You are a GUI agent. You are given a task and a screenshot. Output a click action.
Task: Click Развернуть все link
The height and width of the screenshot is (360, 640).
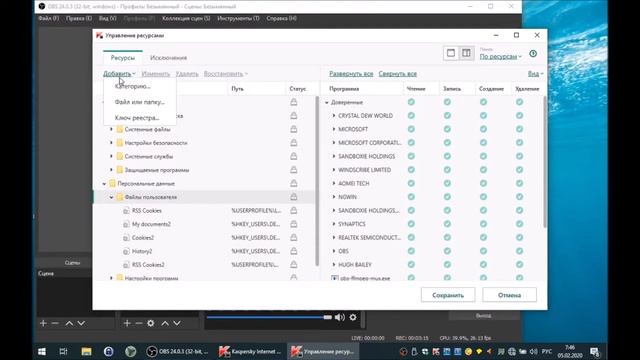click(x=351, y=74)
